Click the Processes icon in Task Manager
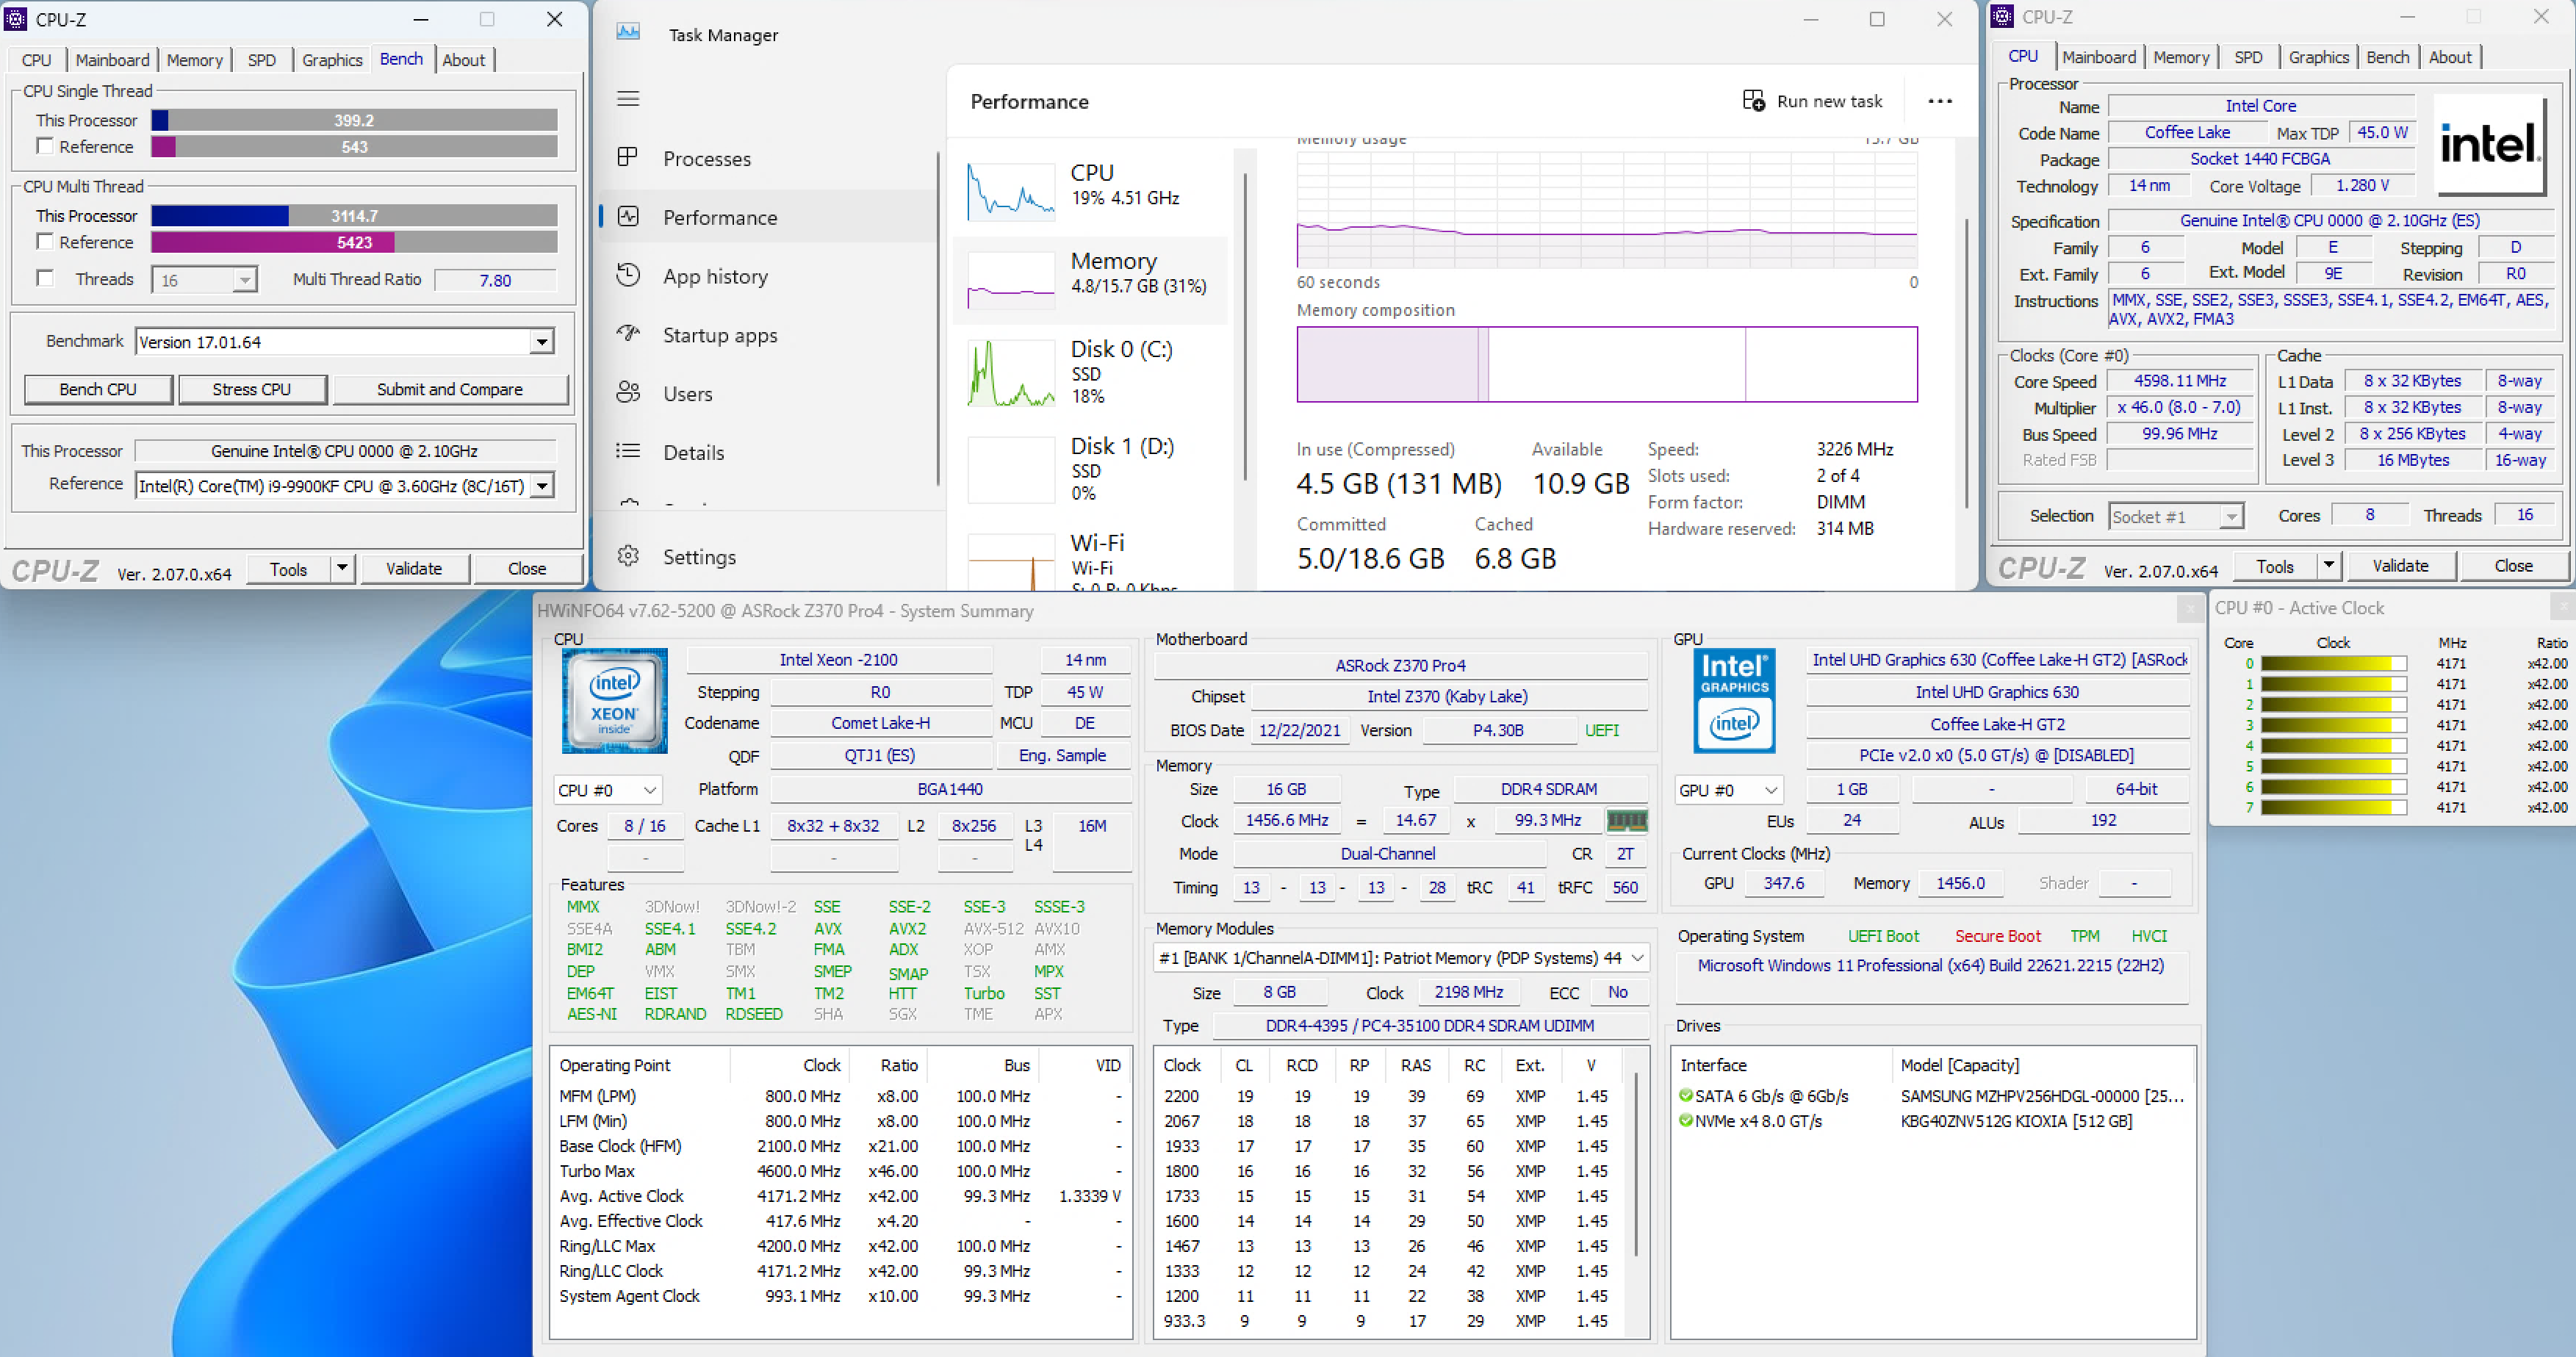Image resolution: width=2576 pixels, height=1357 pixels. pos(628,157)
